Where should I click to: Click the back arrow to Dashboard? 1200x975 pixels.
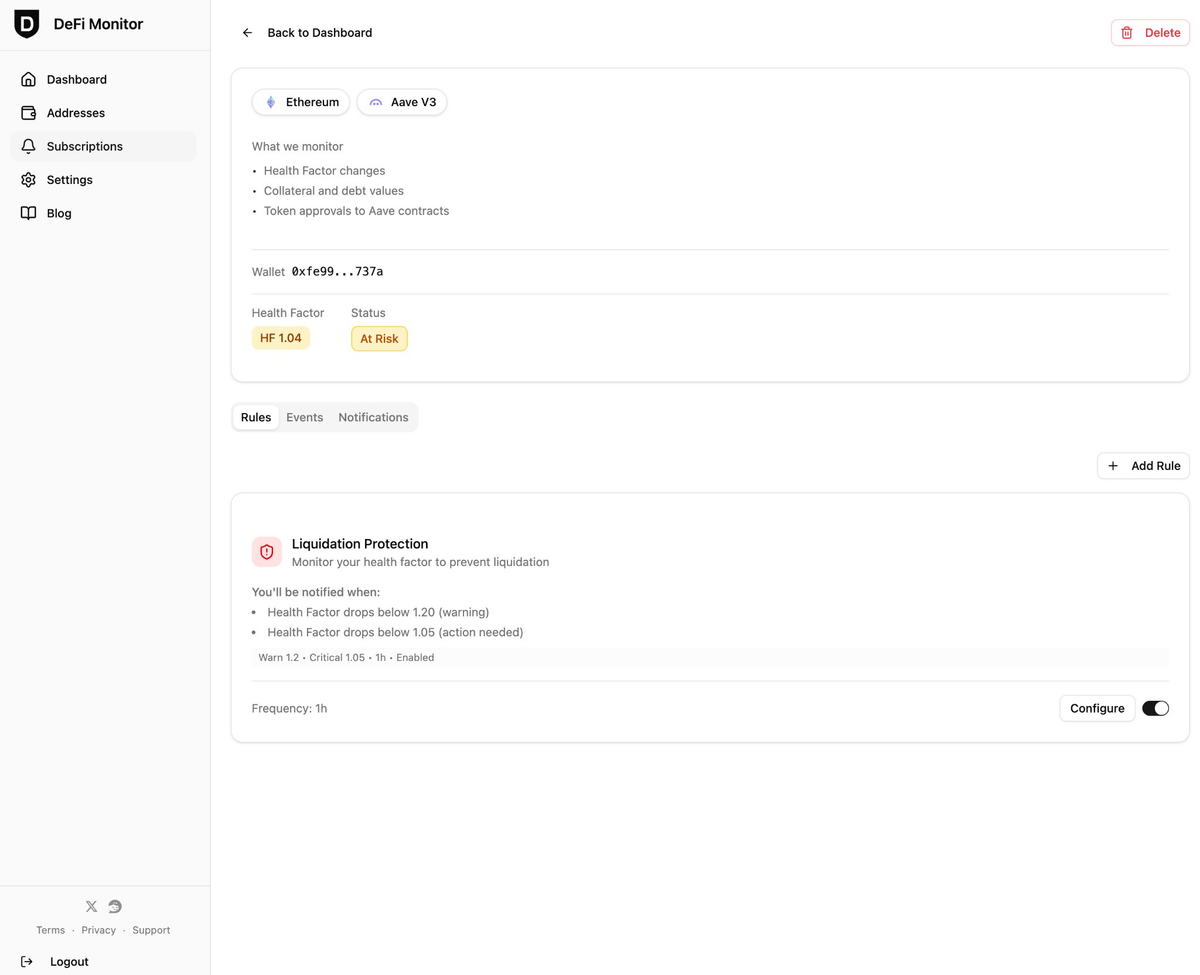point(247,32)
